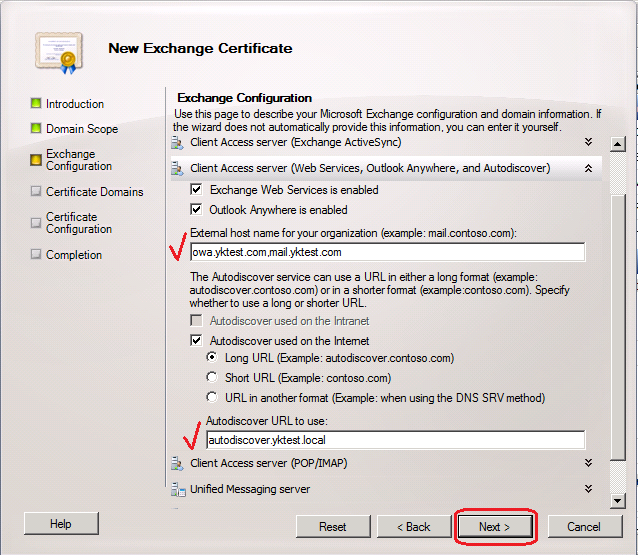Click the yellow Exchange Configuration step indicator
Image resolution: width=638 pixels, height=555 pixels.
click(36, 159)
